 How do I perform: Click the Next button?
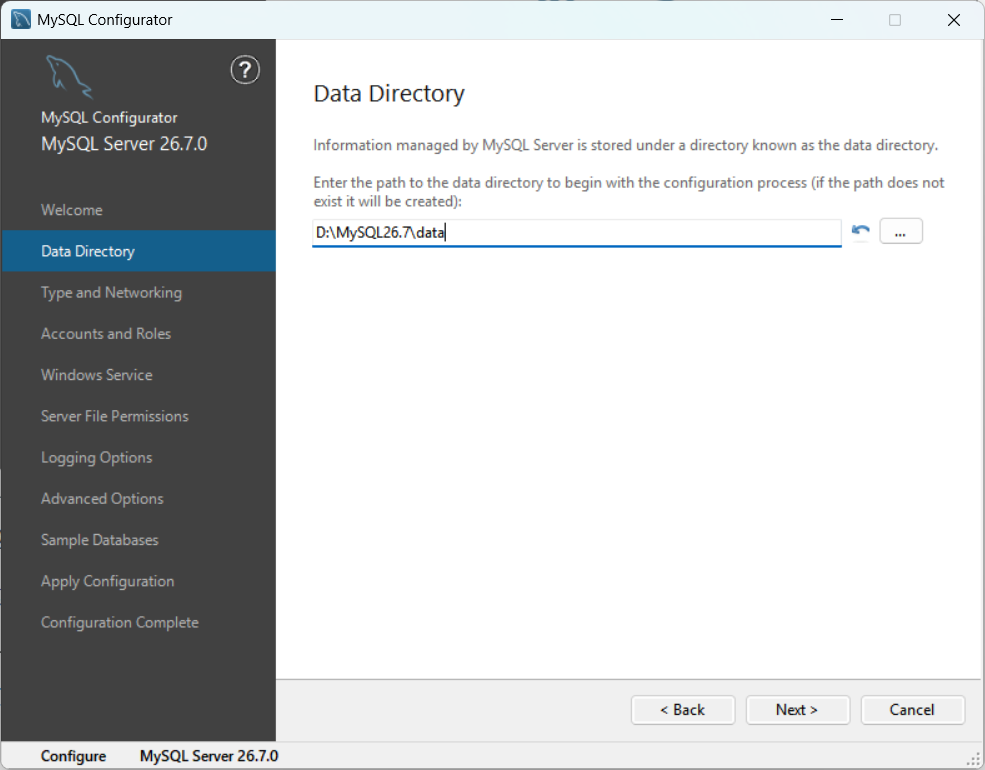pos(797,710)
